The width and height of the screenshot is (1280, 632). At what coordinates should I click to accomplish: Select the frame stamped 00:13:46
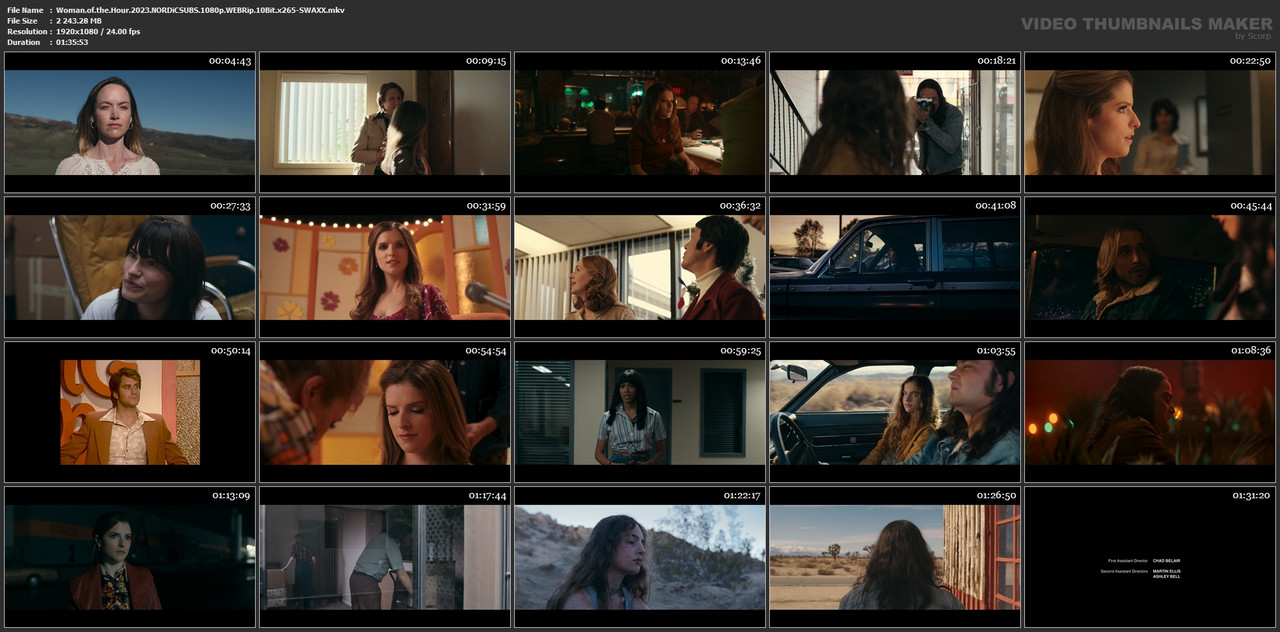(x=640, y=122)
